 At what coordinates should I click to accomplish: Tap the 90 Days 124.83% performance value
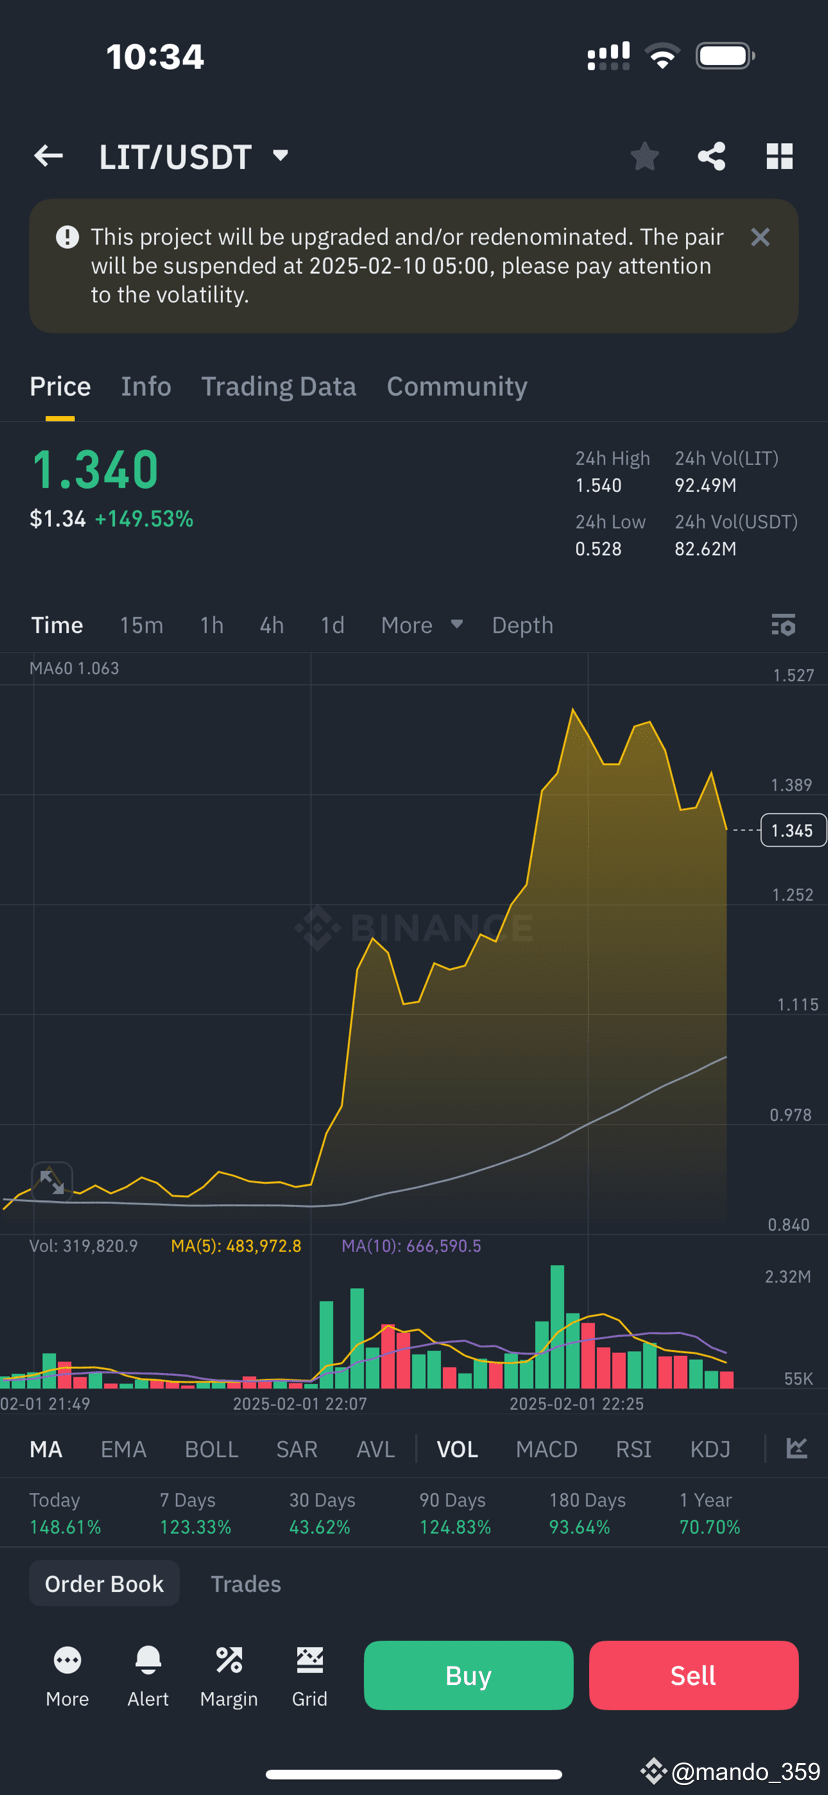click(x=455, y=1527)
